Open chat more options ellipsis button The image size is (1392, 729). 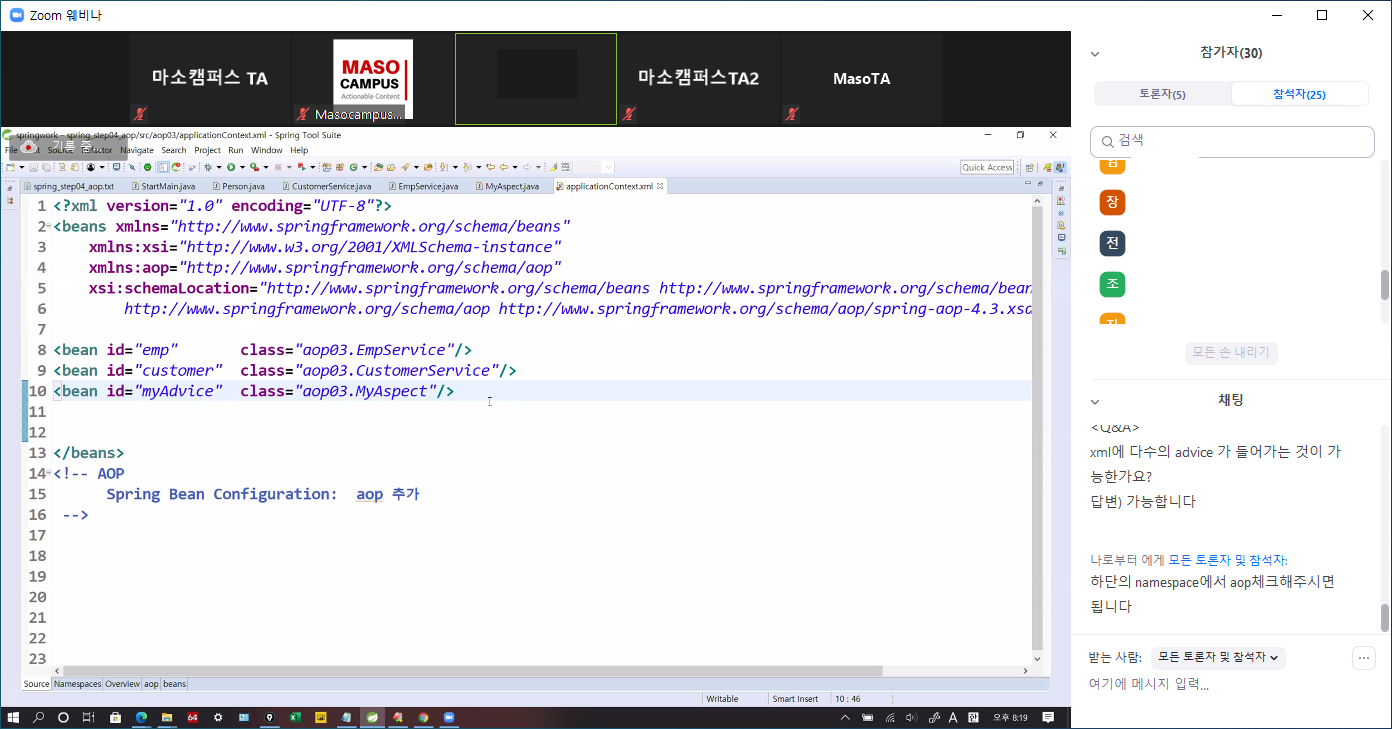(x=1363, y=657)
